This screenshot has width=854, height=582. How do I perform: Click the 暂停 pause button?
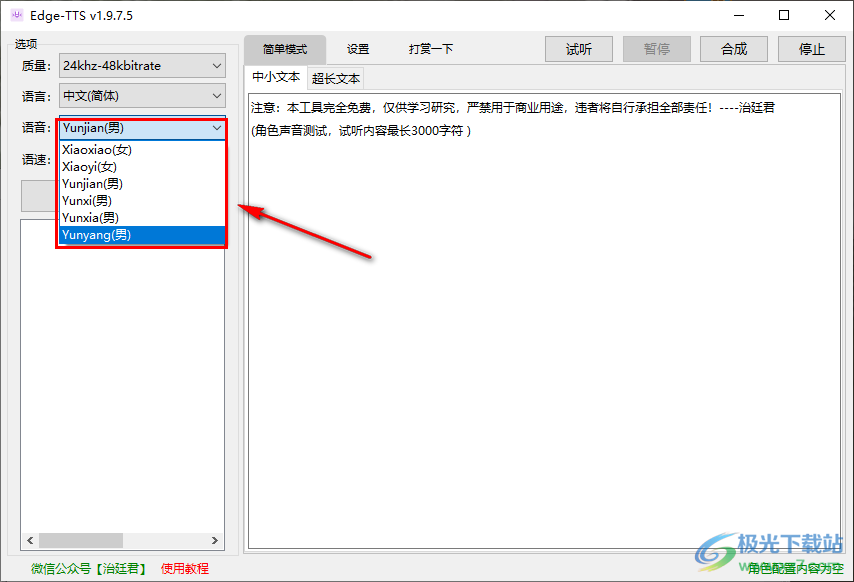[656, 50]
